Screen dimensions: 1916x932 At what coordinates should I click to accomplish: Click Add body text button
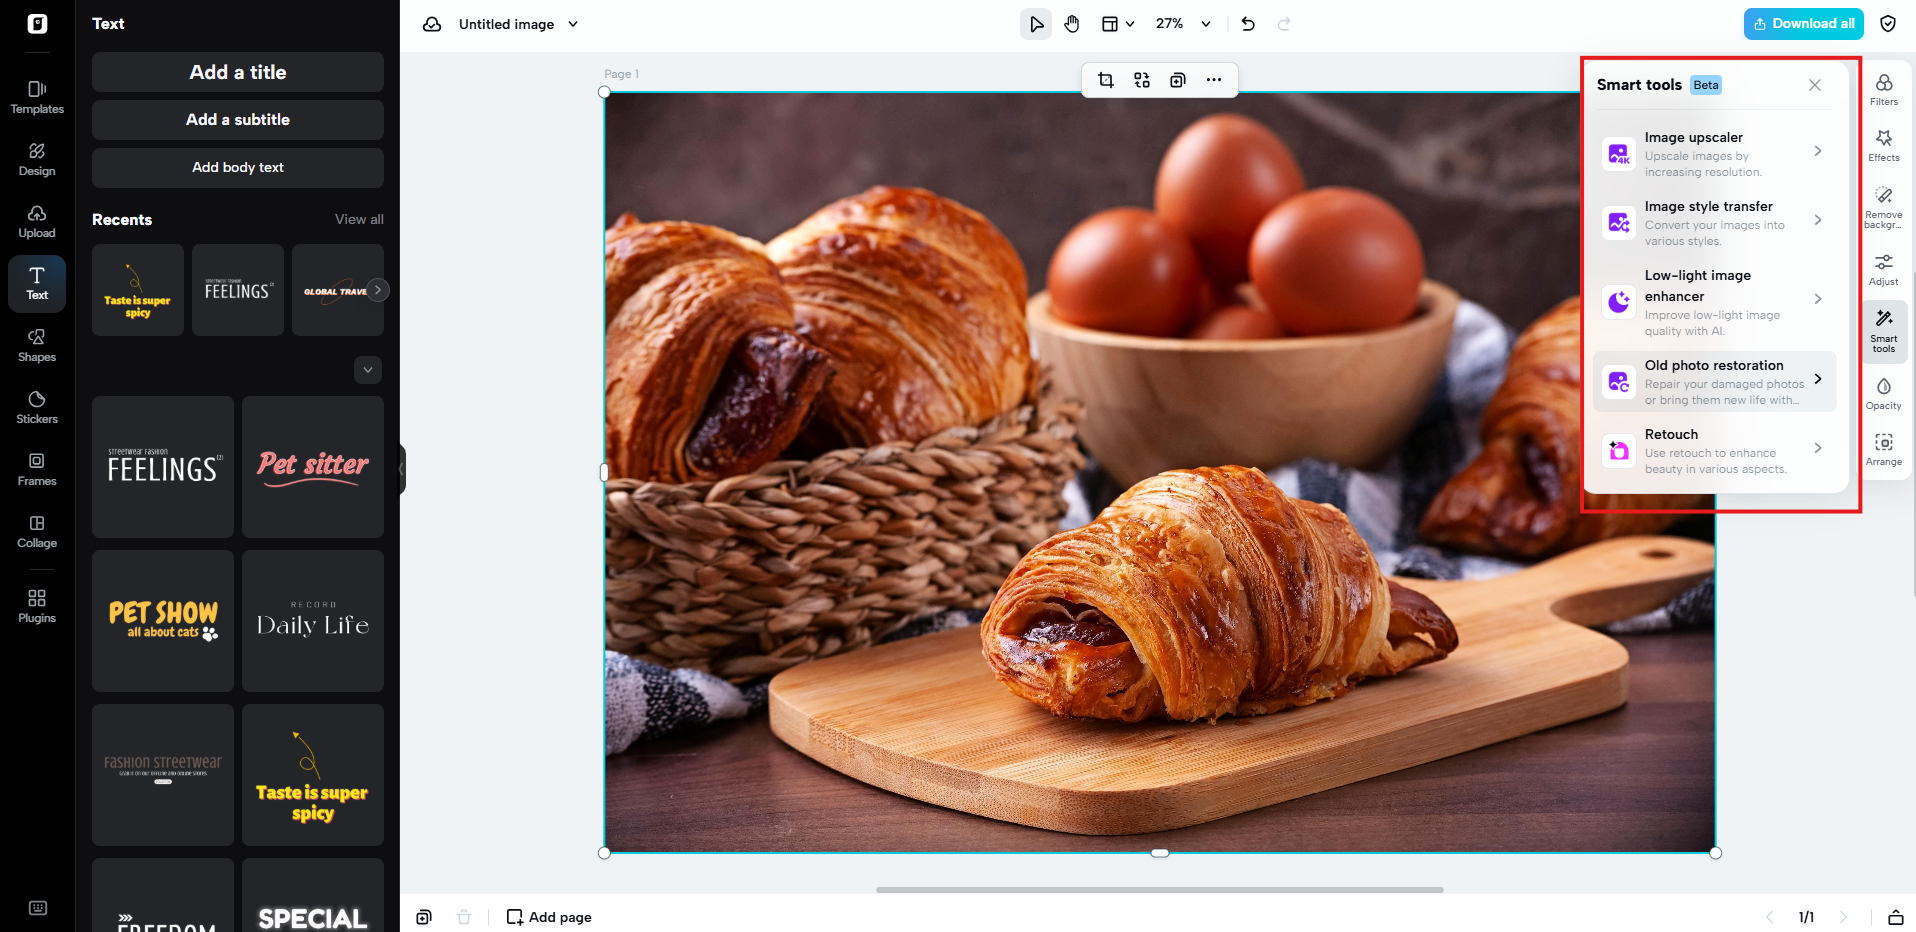tap(238, 168)
